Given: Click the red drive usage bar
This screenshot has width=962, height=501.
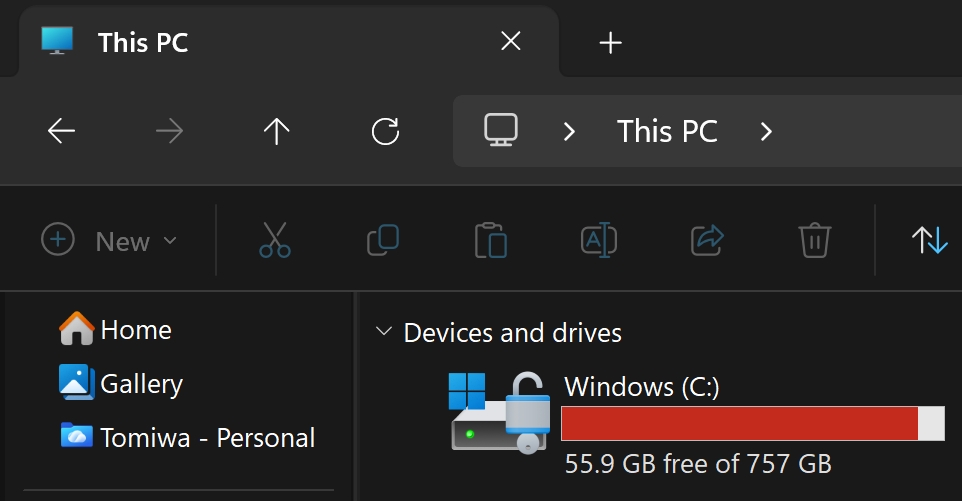Looking at the screenshot, I should point(753,423).
